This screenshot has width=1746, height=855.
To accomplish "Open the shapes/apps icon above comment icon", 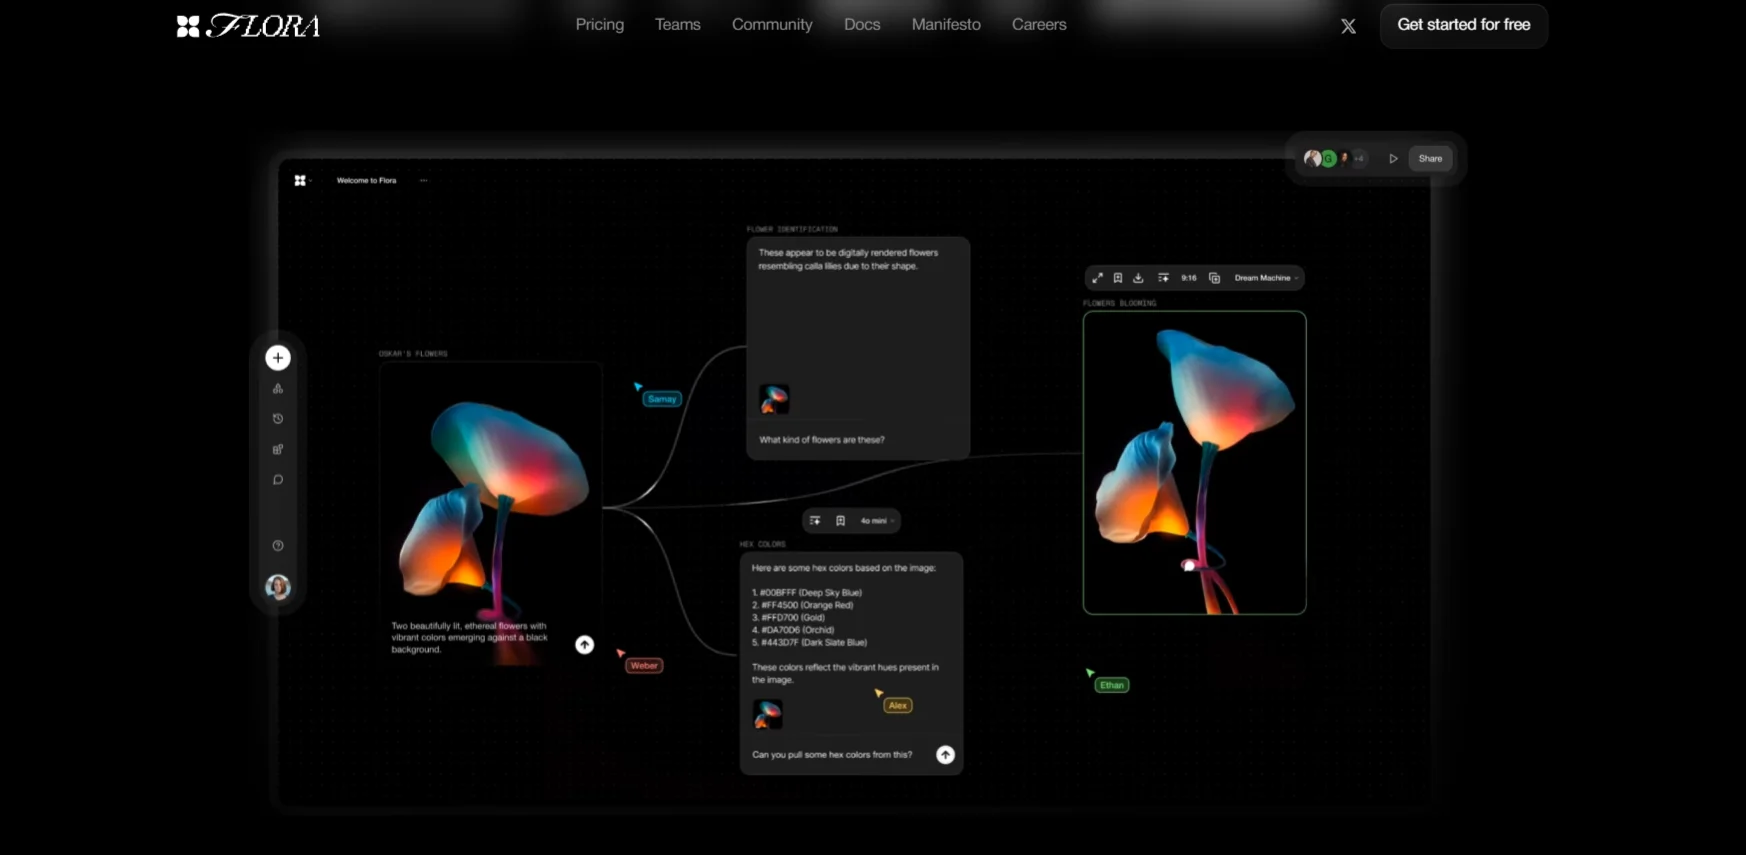I will coord(278,449).
